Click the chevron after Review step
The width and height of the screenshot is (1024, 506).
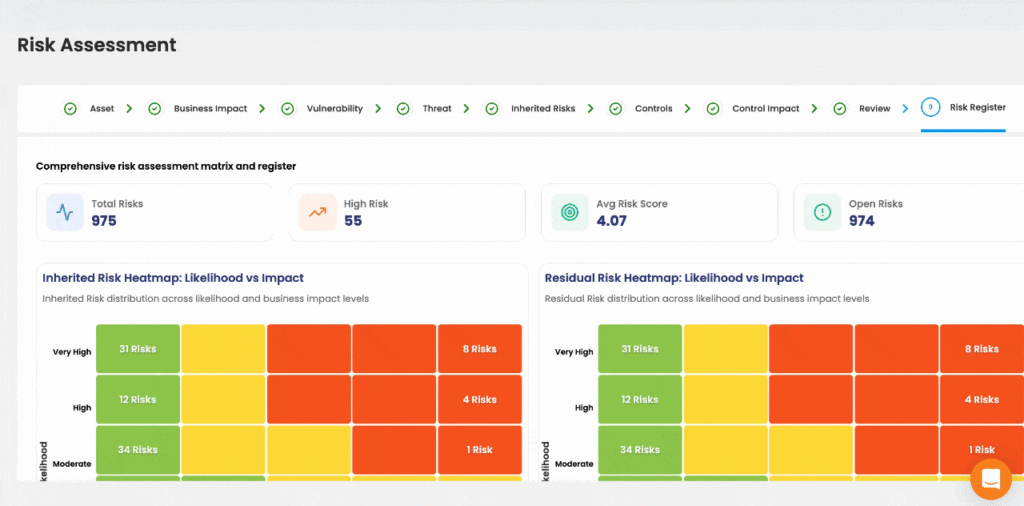(906, 108)
